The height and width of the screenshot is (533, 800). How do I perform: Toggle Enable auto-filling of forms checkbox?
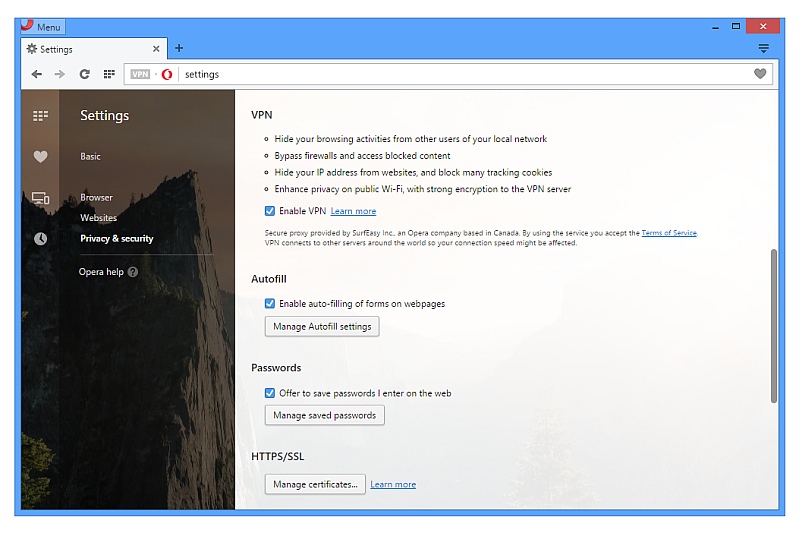tap(270, 303)
